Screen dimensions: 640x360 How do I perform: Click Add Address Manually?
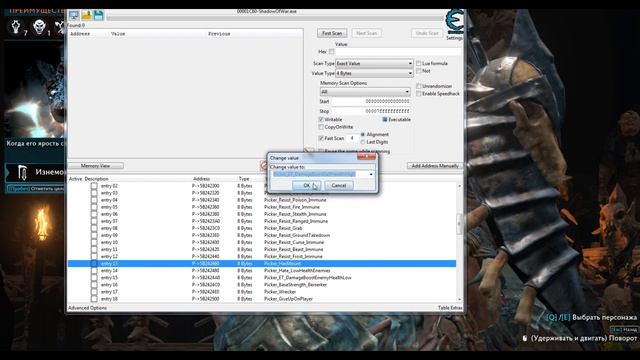(x=435, y=166)
